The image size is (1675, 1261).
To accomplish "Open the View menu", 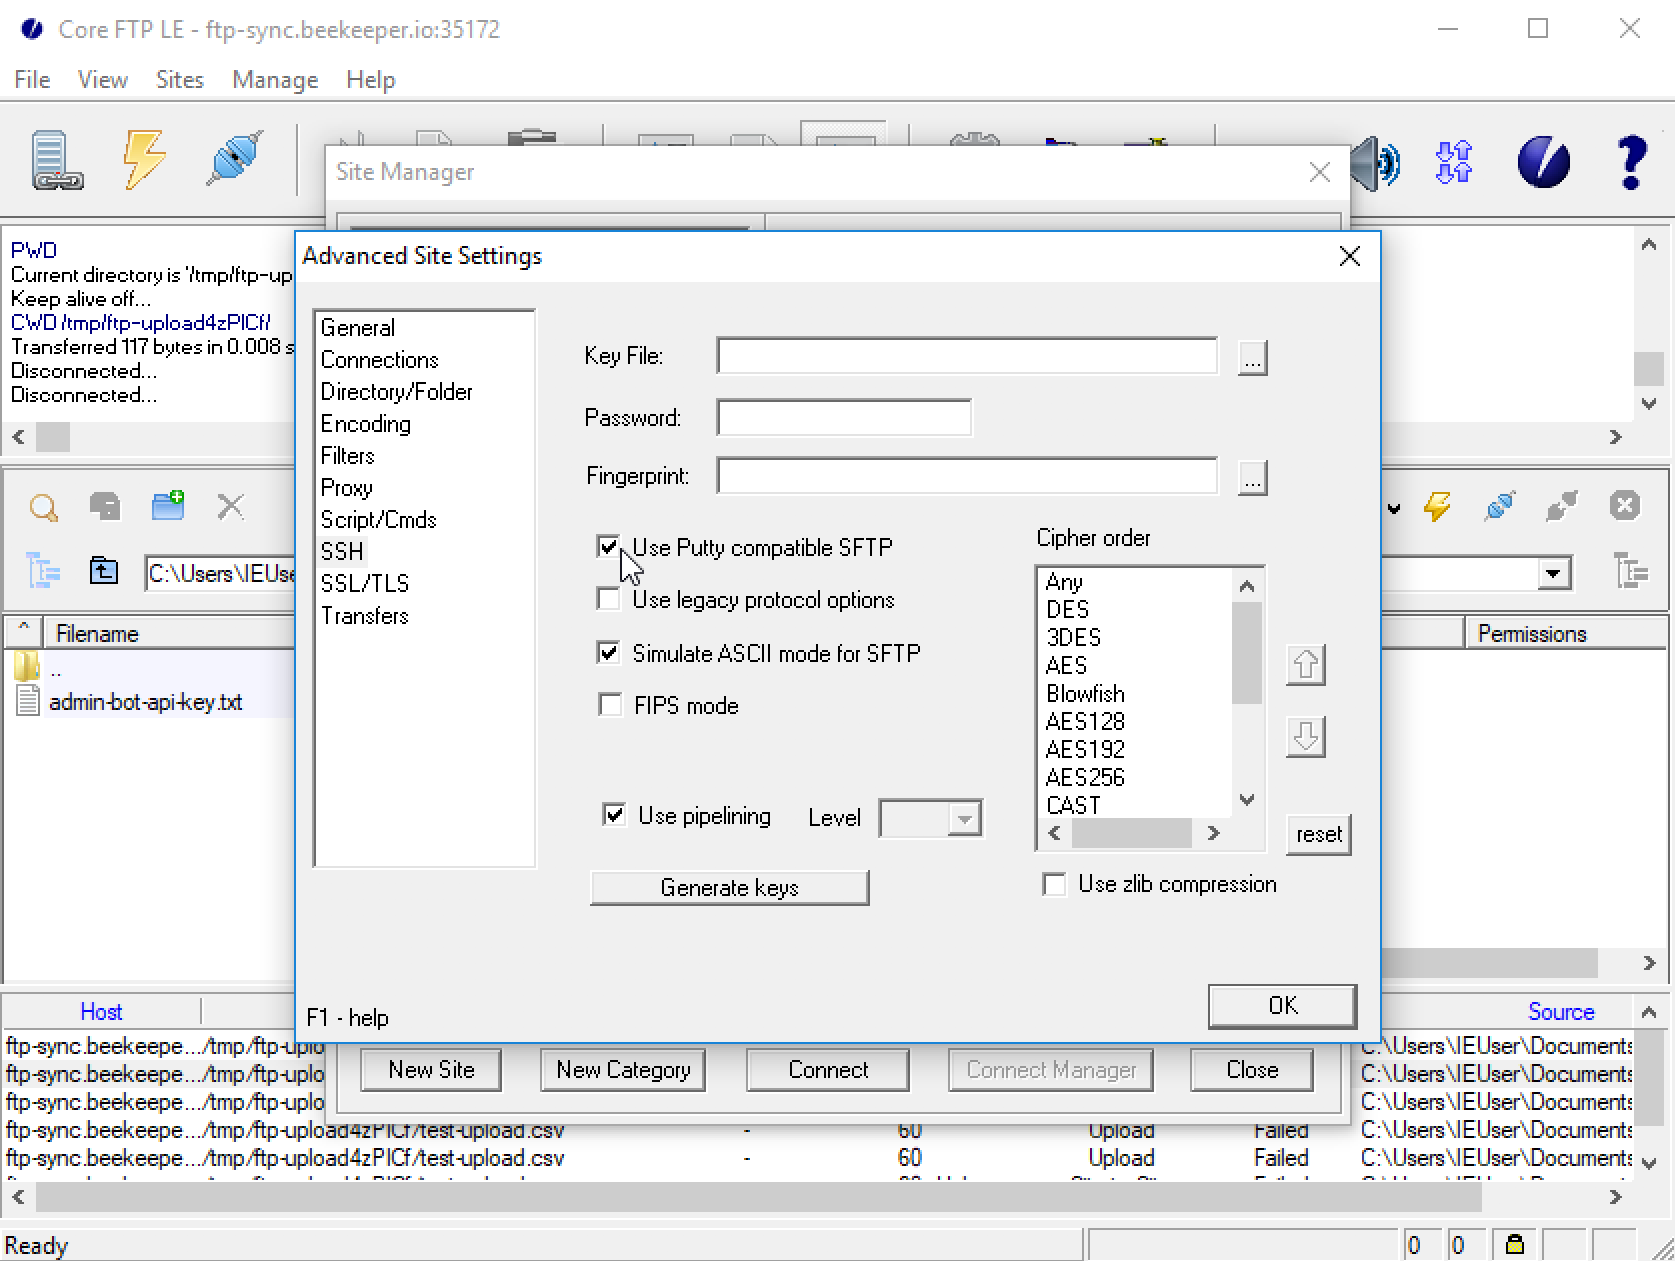I will tap(103, 80).
